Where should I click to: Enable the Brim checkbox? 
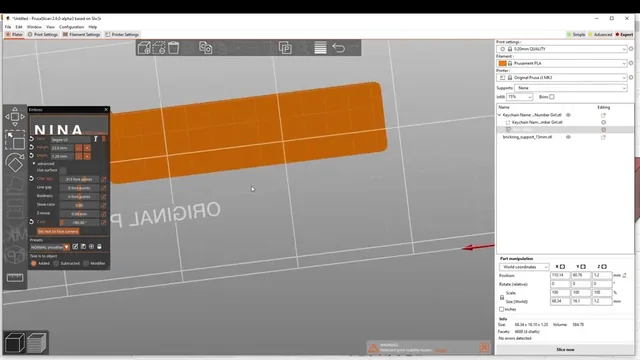coord(552,97)
